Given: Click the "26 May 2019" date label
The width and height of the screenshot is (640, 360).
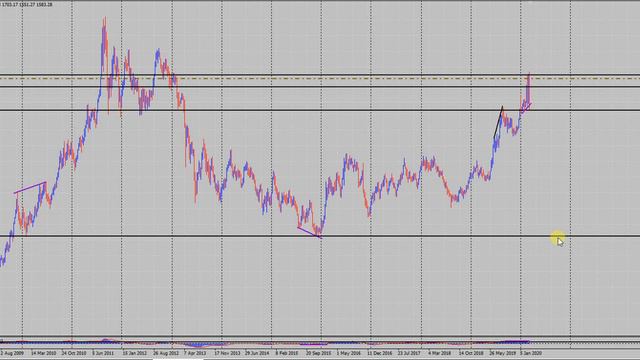Looking at the screenshot, I should coord(502,353).
